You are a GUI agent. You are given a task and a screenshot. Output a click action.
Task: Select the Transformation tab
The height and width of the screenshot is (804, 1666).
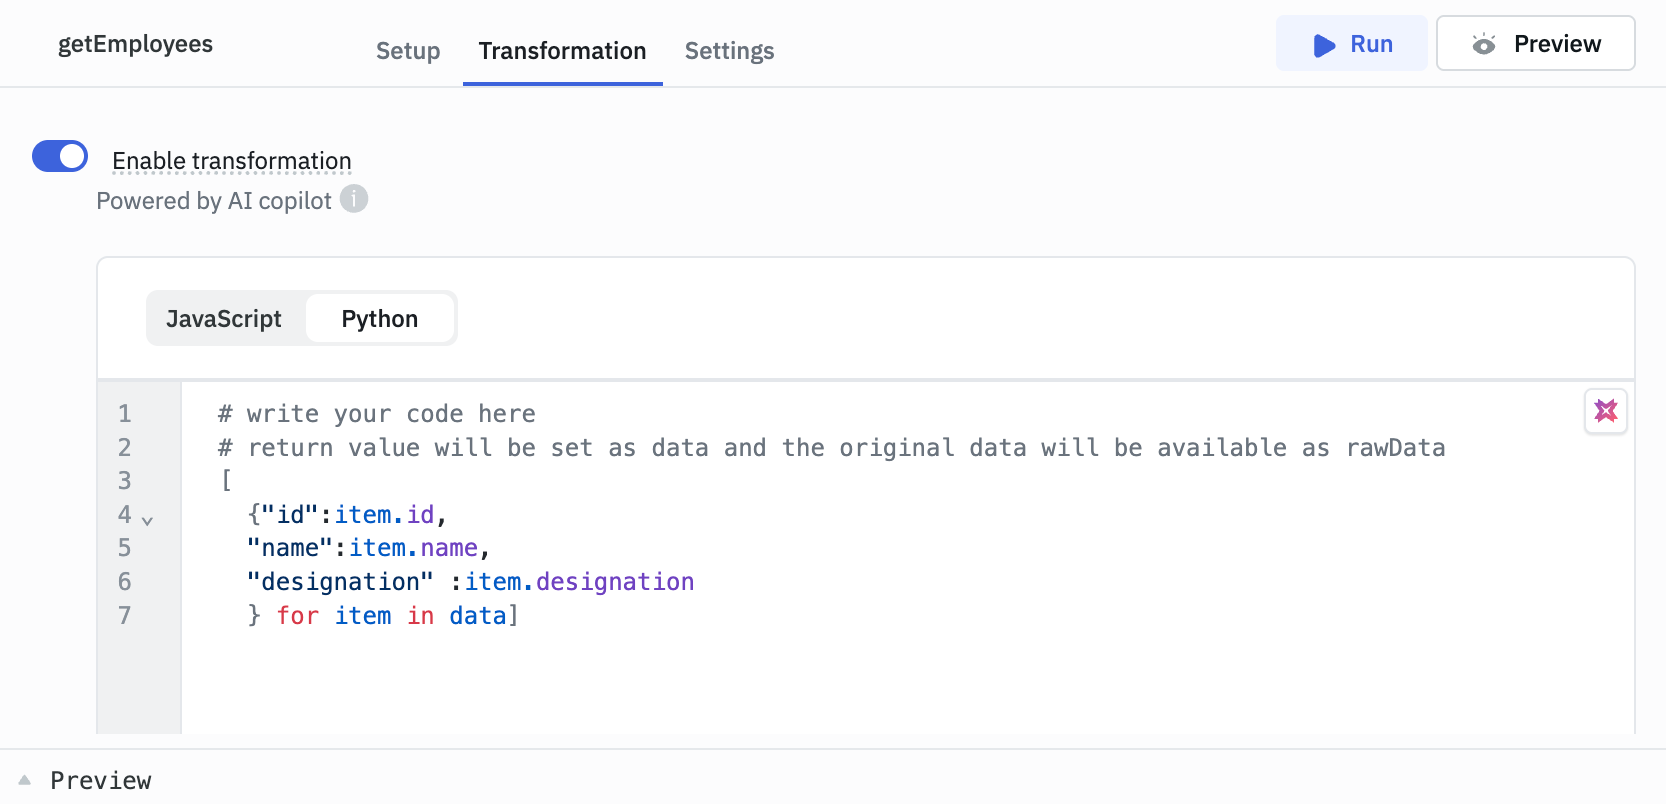tap(562, 51)
